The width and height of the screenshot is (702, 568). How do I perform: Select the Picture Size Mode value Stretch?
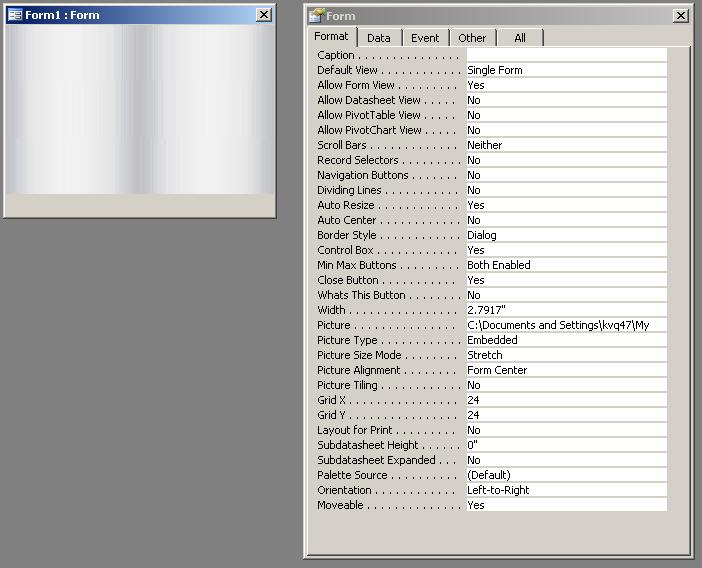tap(566, 355)
